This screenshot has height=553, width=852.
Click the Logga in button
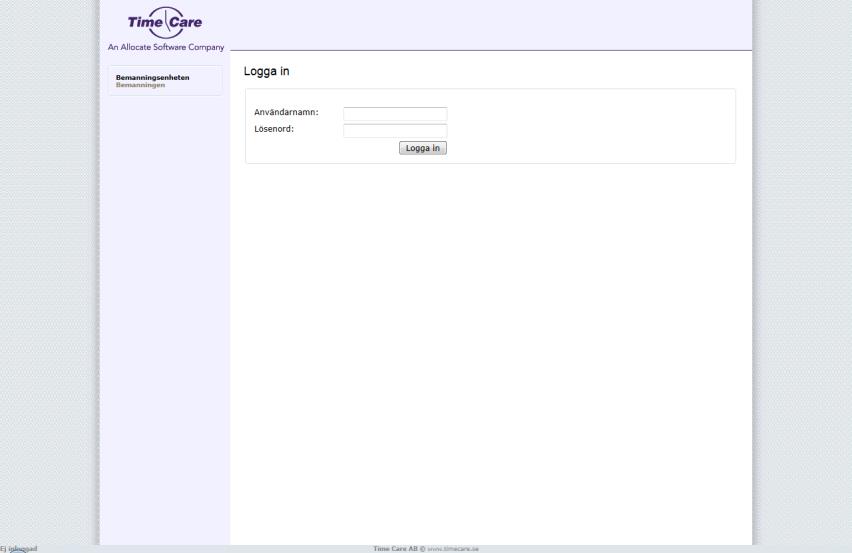point(423,148)
